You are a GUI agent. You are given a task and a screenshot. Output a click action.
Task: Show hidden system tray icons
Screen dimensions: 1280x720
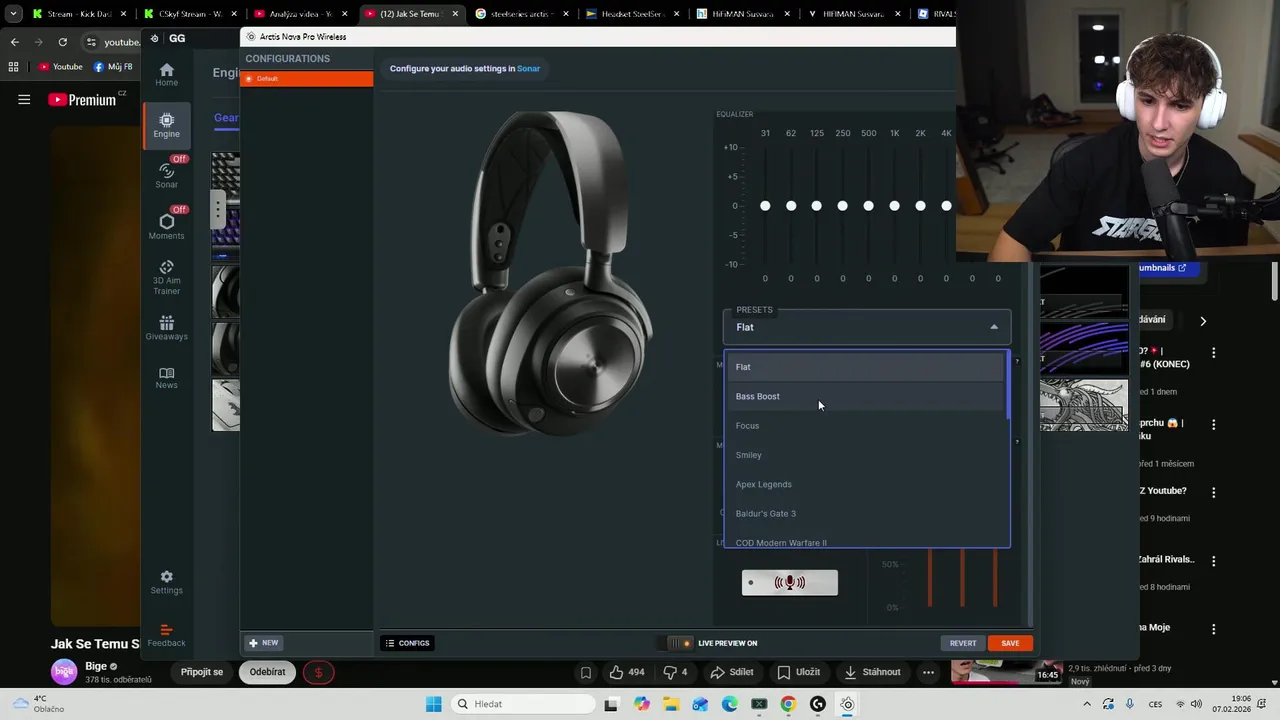tap(1088, 704)
